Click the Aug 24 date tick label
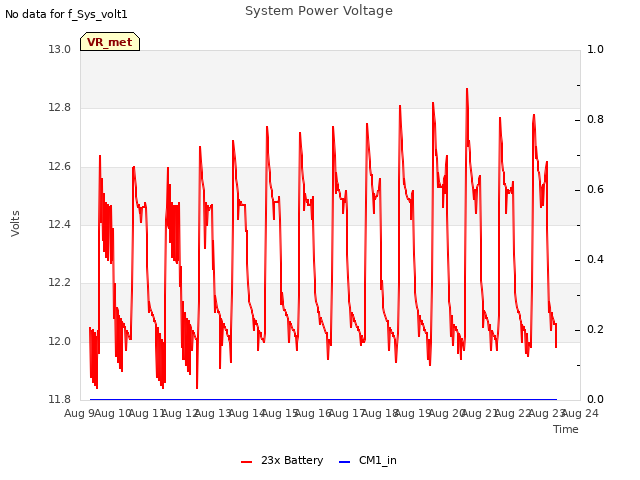640x480 pixels. pyautogui.click(x=580, y=414)
